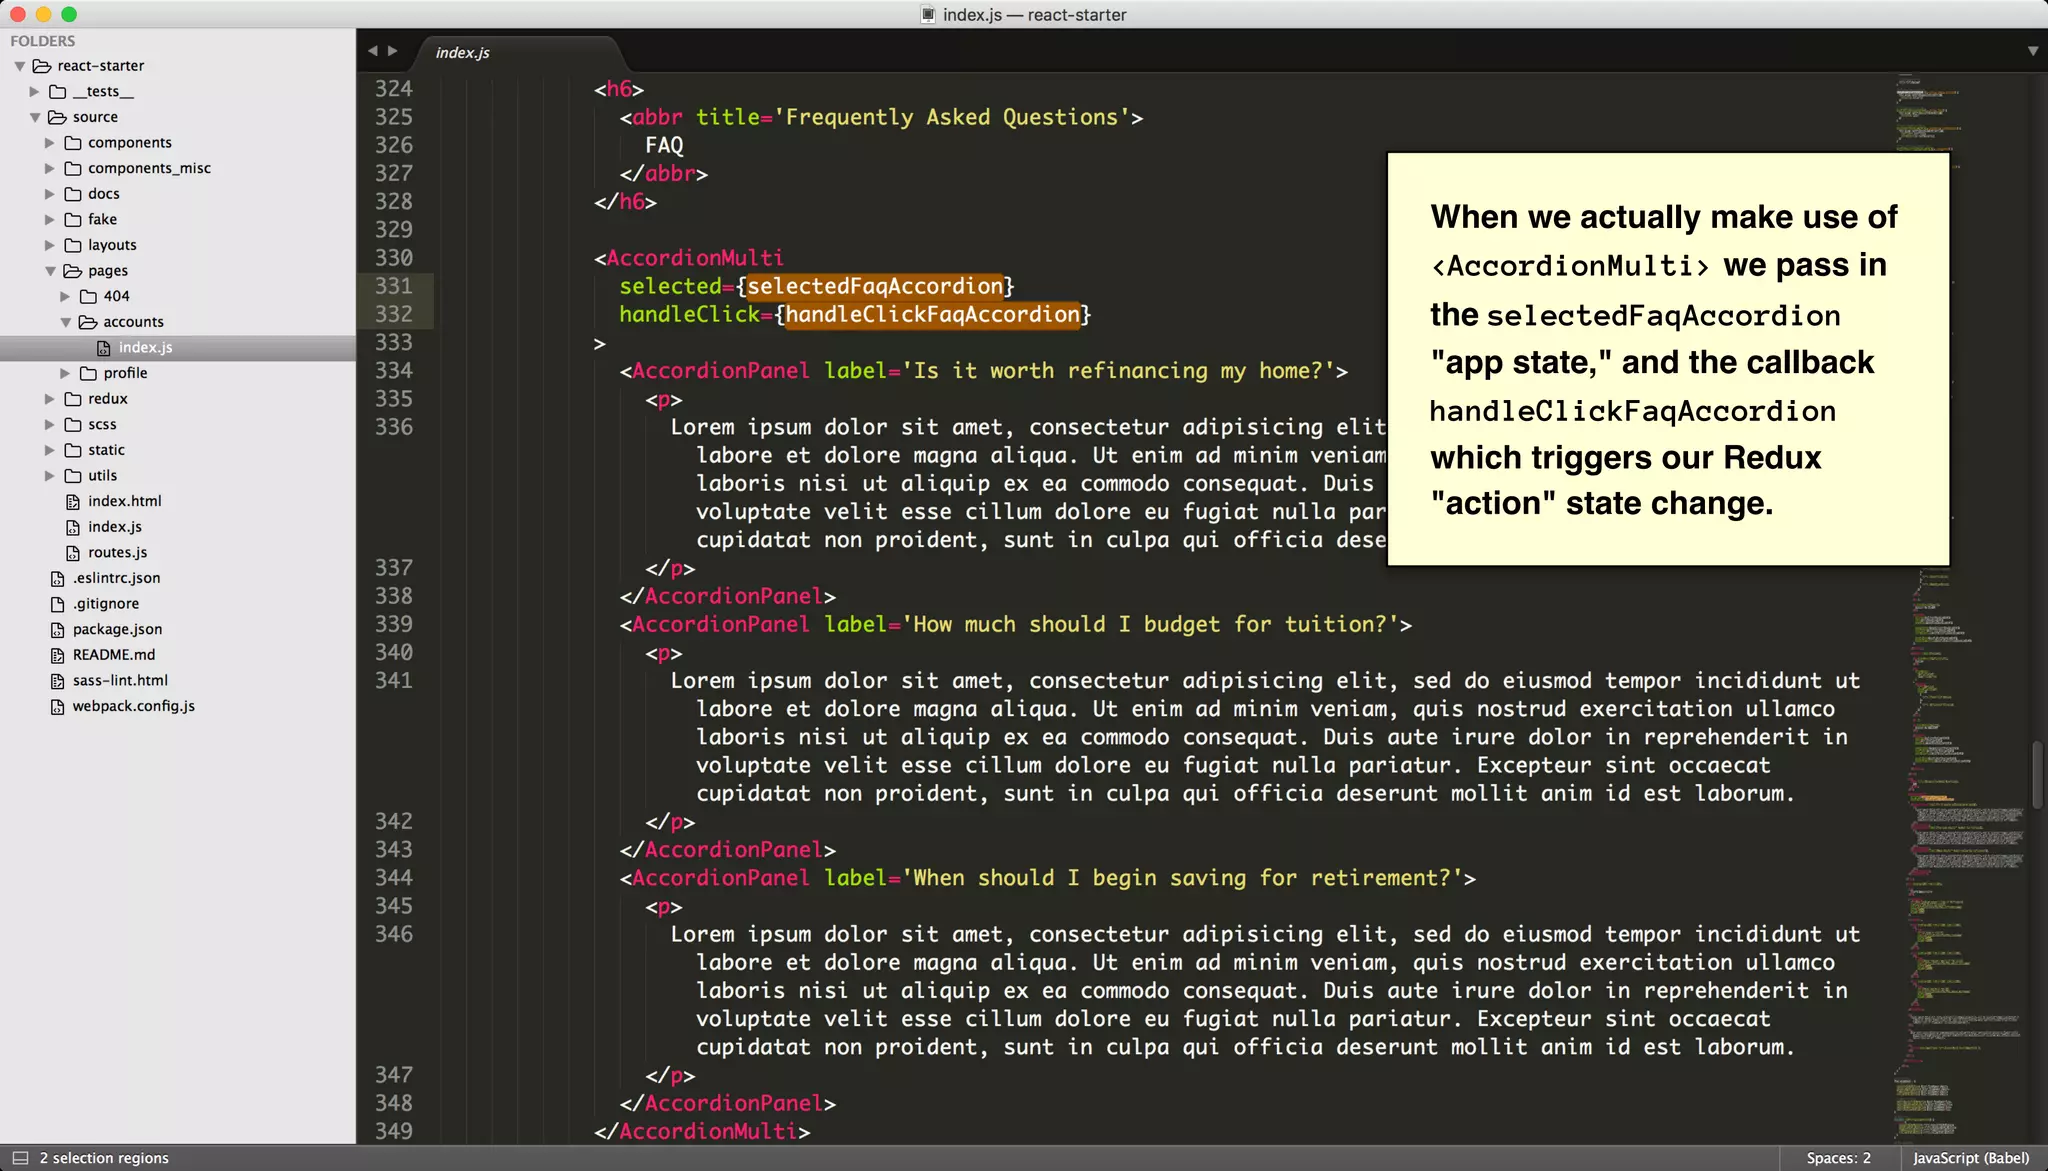Click the webpack.config.js file icon
The height and width of the screenshot is (1171, 2048).
click(x=58, y=706)
